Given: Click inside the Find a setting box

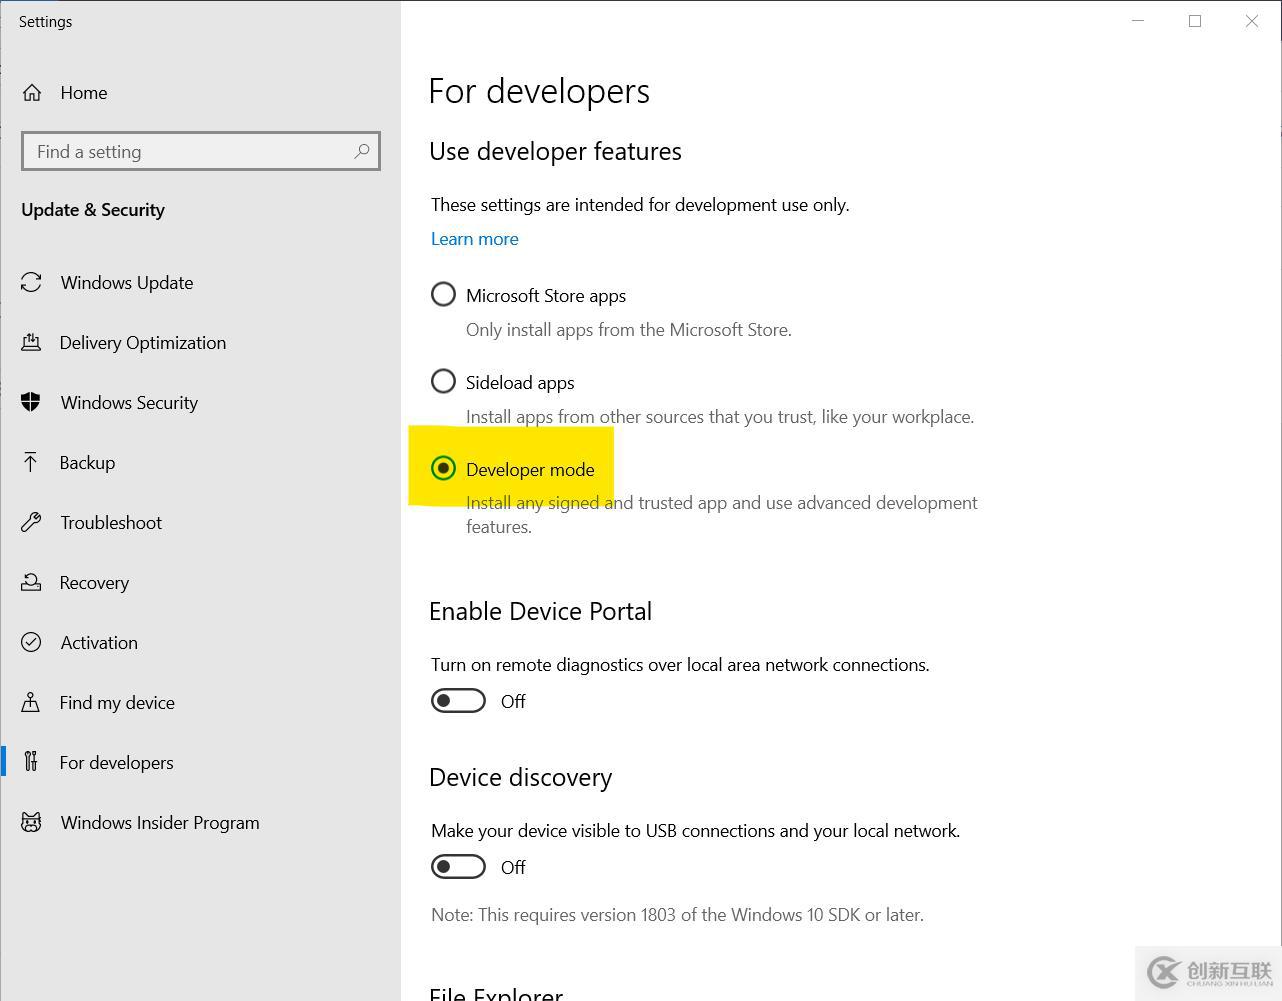Looking at the screenshot, I should (x=180, y=151).
